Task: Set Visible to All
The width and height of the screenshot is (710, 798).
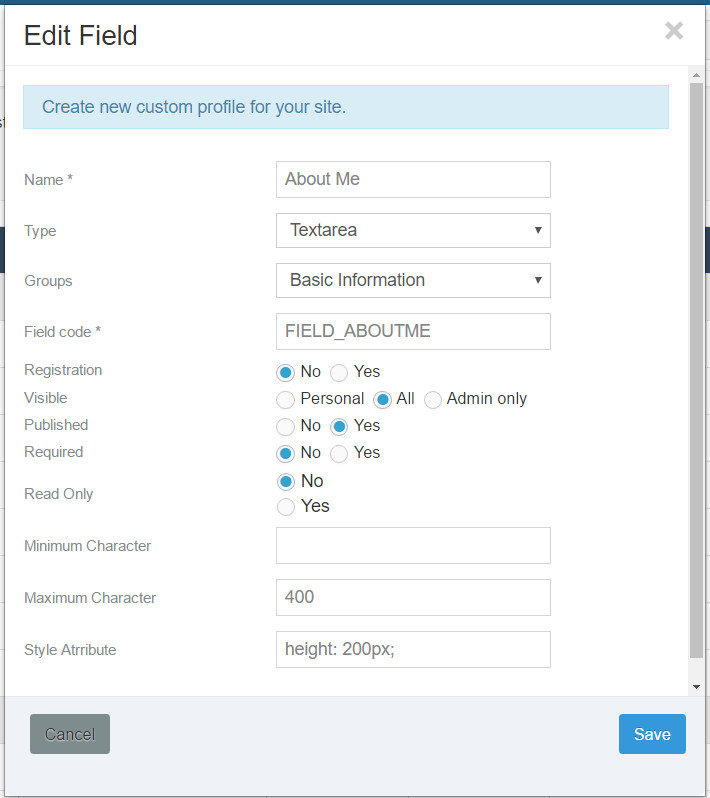Action: (382, 400)
